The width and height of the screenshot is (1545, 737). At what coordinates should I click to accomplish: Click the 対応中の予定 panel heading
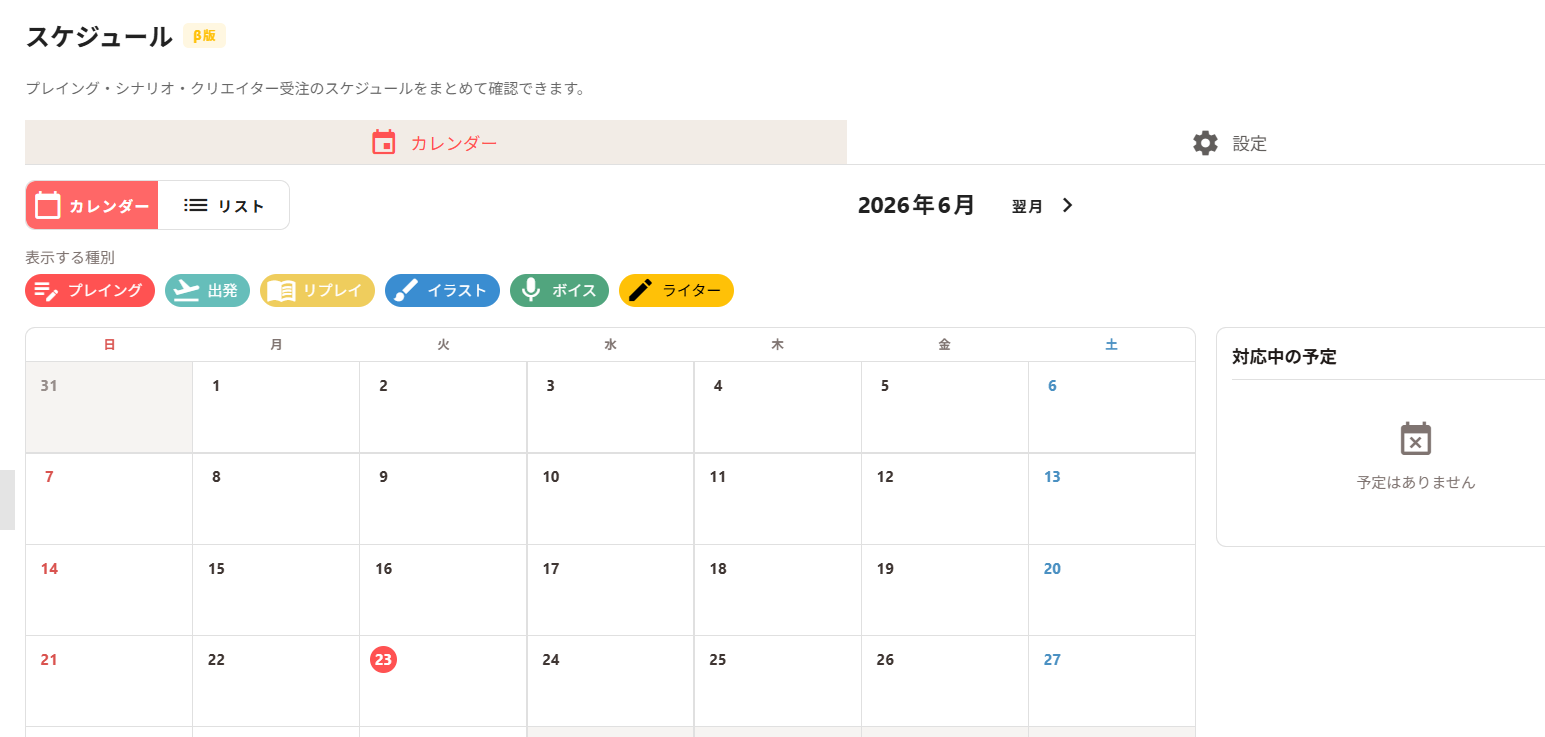1284,357
